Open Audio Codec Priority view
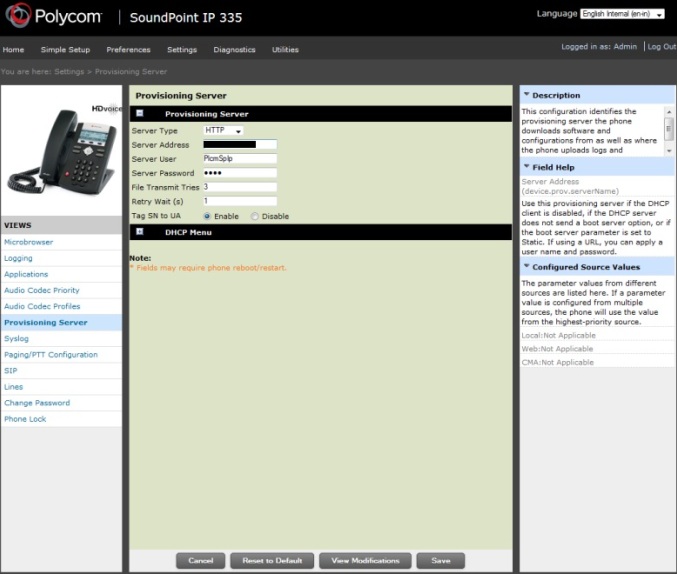Image resolution: width=677 pixels, height=574 pixels. [42, 290]
